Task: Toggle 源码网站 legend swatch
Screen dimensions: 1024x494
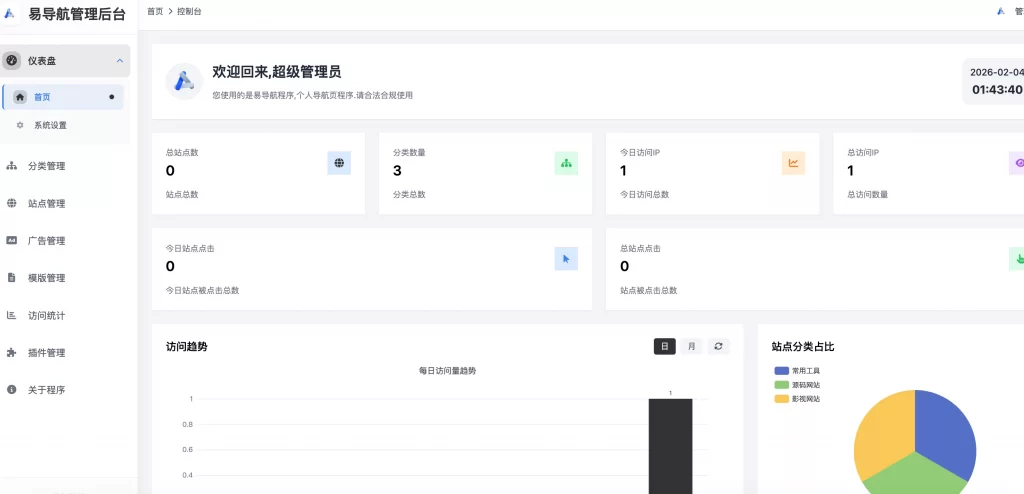Action: point(782,385)
